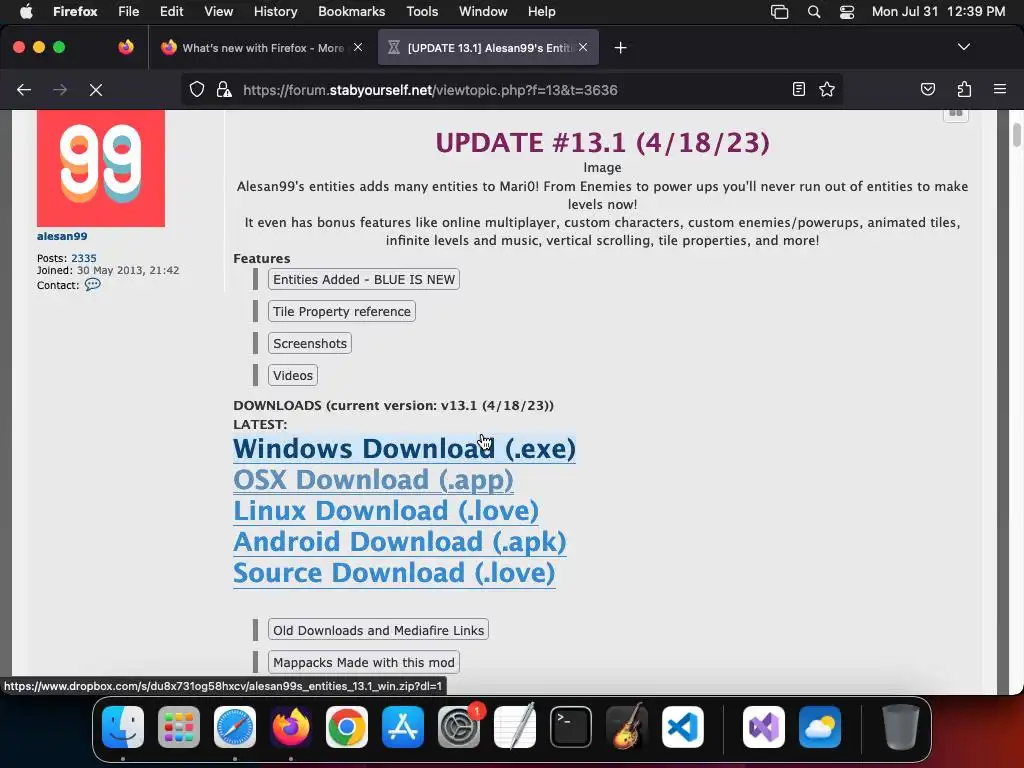Expand Mappacks Made with this mod
The height and width of the screenshot is (768, 1024).
(364, 662)
